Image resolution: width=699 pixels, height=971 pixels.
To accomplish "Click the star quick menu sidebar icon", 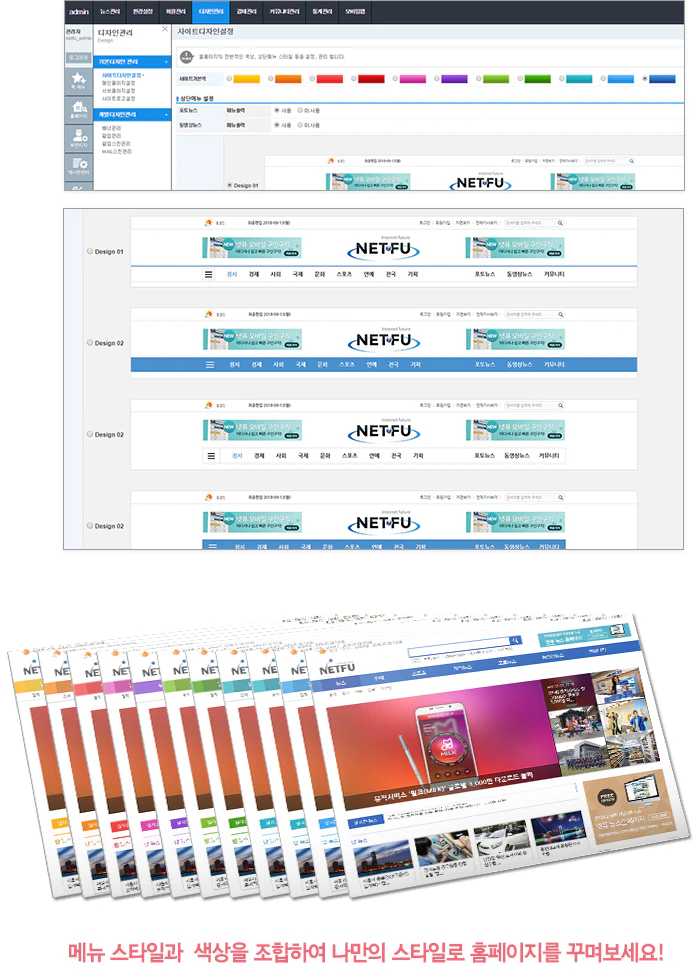I will click(x=78, y=82).
